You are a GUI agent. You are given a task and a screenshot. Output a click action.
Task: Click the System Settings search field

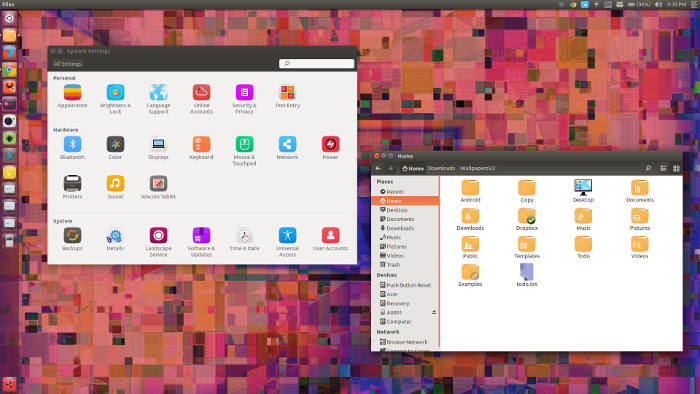tap(317, 64)
